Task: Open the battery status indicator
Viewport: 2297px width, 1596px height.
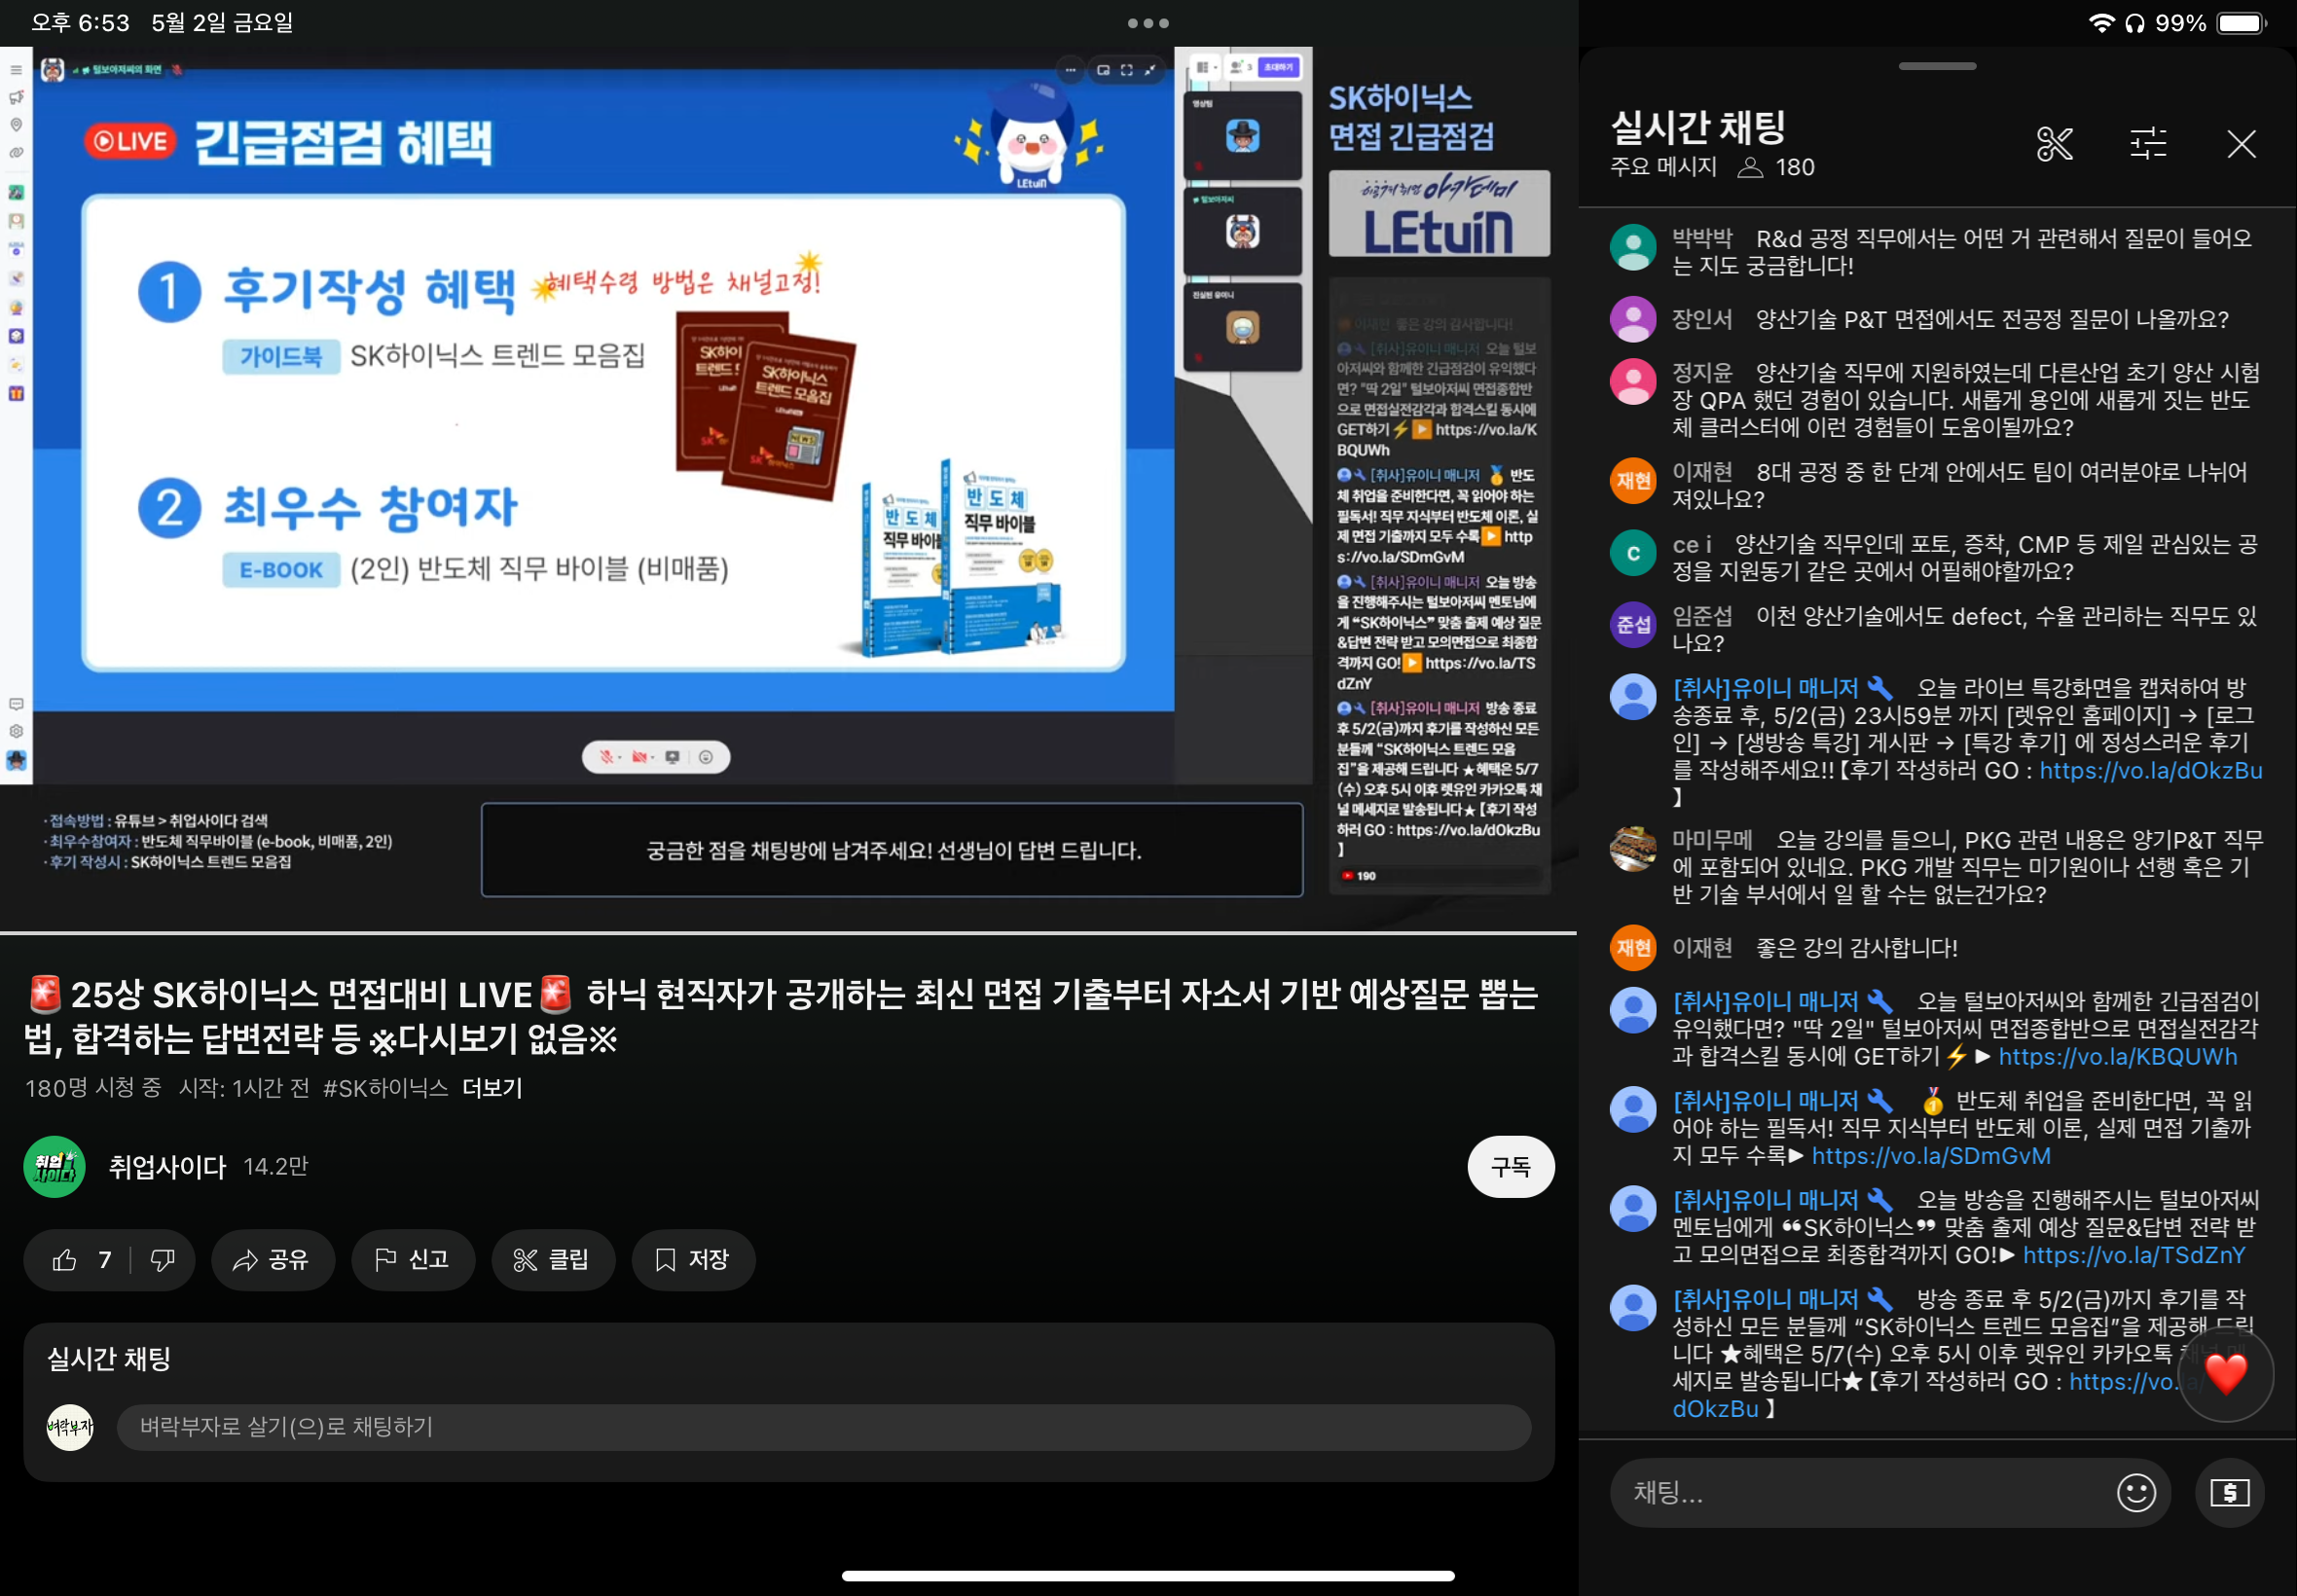Action: click(2241, 23)
